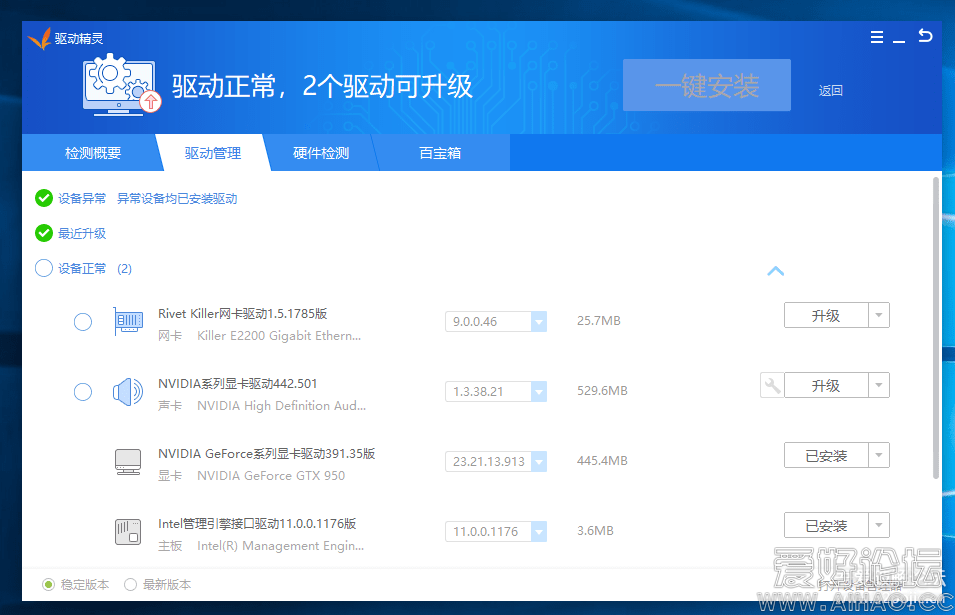Click the NVIDIA GeForce系列显卡驱动391.35版 title
Screen dimensions: 955x615
click(x=266, y=454)
